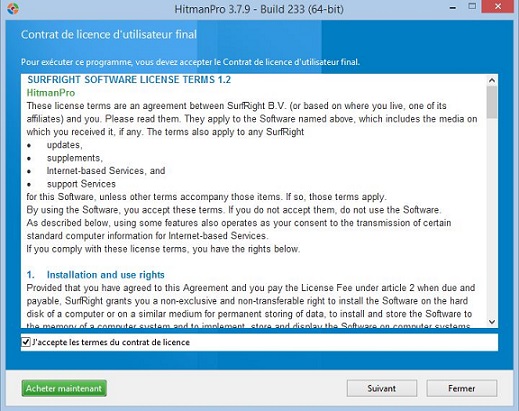Click the "SURFRIGHT SOFTWARE LICENSE TERMS 1.2" heading
Image resolution: width=519 pixels, height=411 pixels.
129,80
